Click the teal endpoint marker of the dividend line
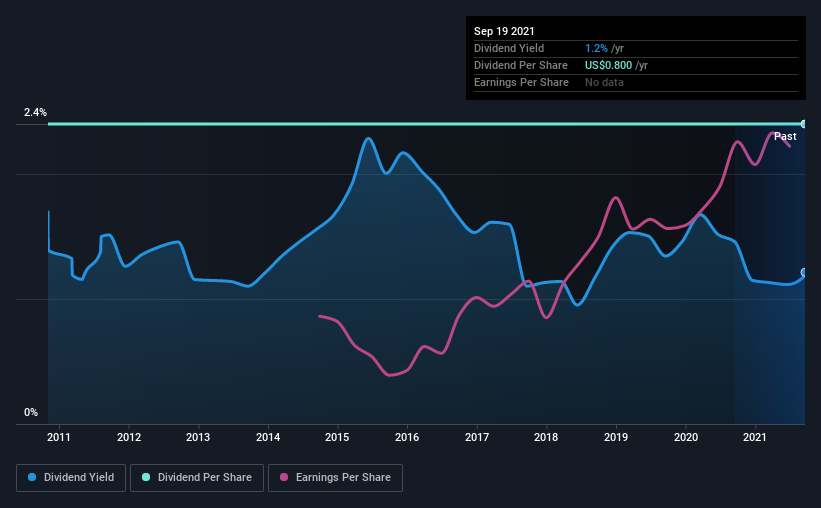 [x=803, y=124]
